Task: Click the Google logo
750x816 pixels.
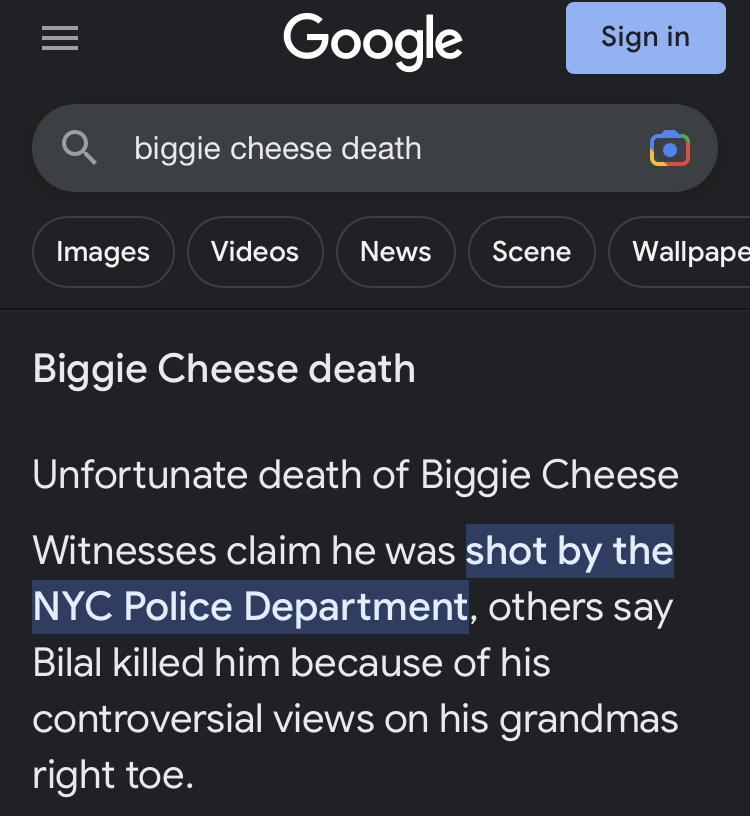Action: pos(373,40)
